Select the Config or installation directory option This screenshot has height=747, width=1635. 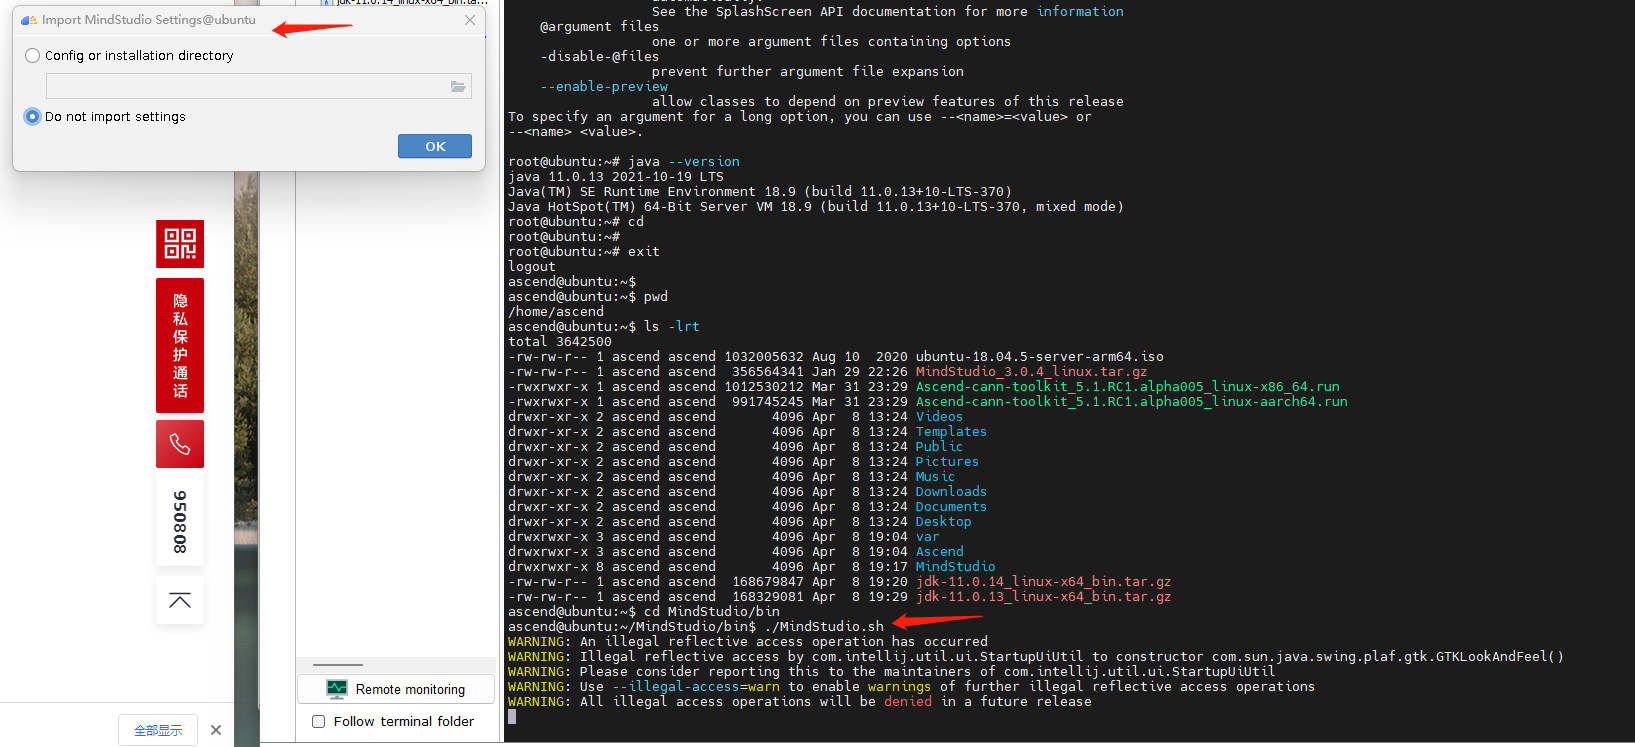point(129,56)
